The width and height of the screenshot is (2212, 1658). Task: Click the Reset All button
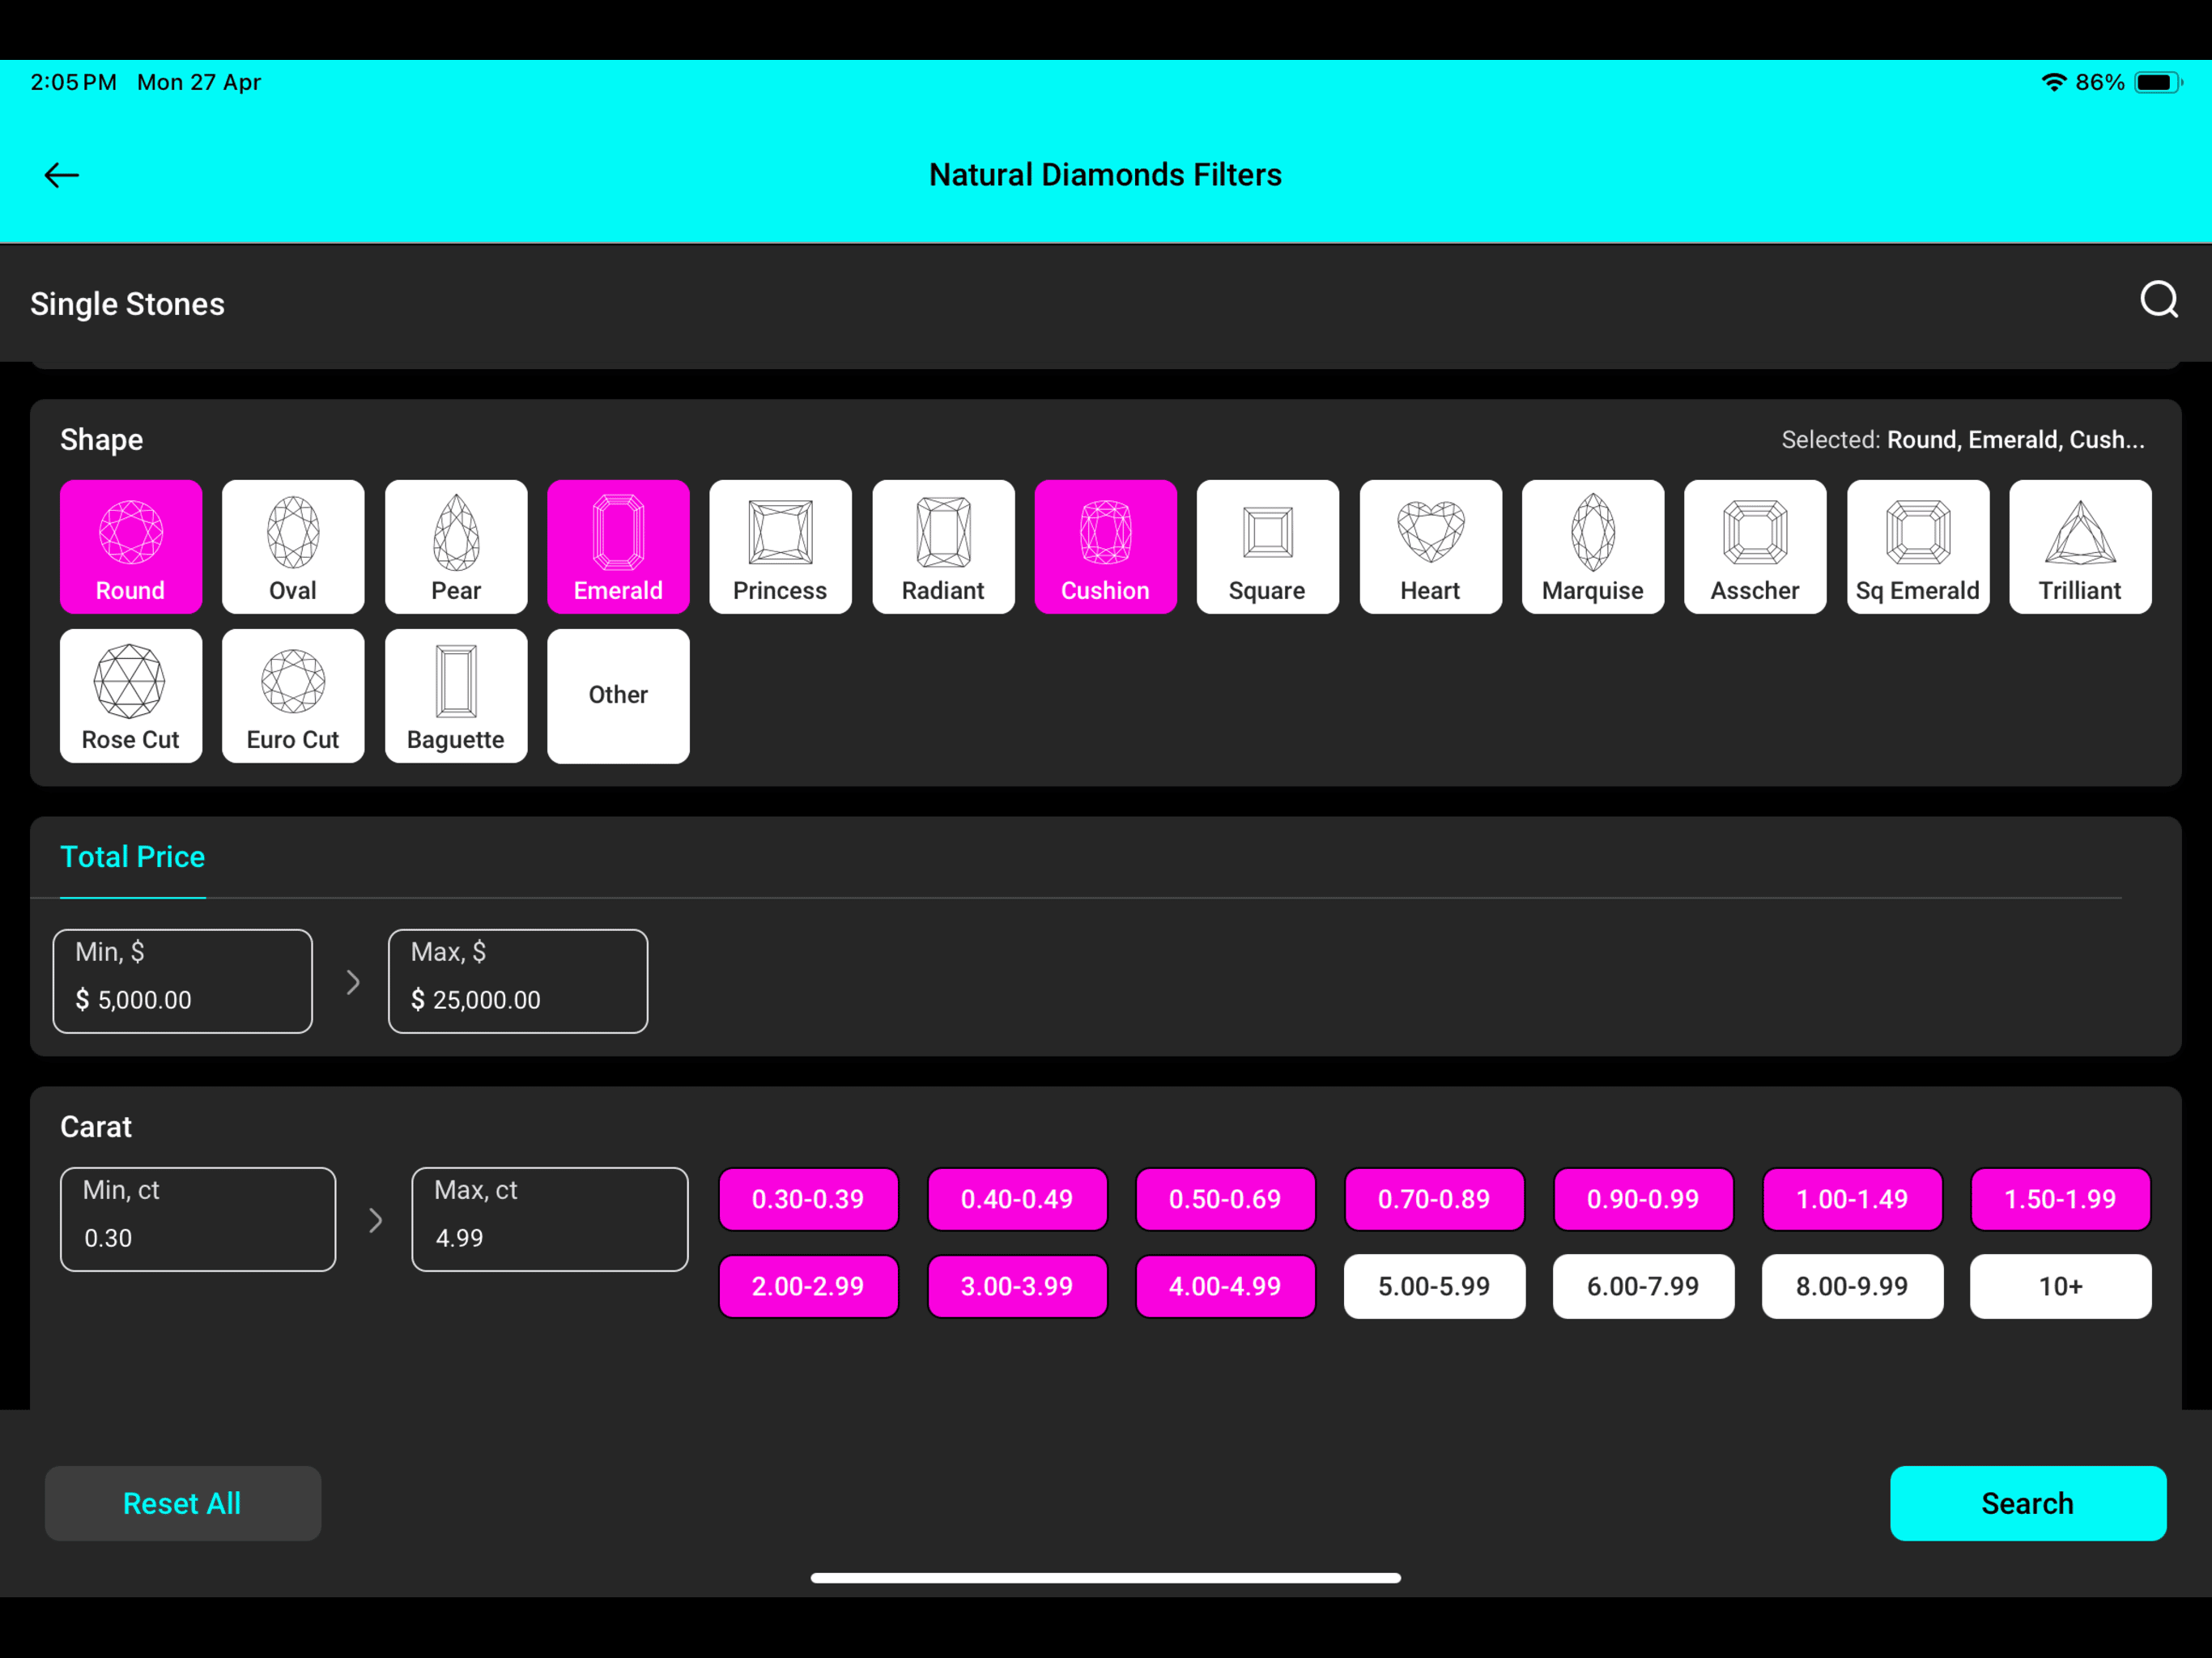point(182,1503)
